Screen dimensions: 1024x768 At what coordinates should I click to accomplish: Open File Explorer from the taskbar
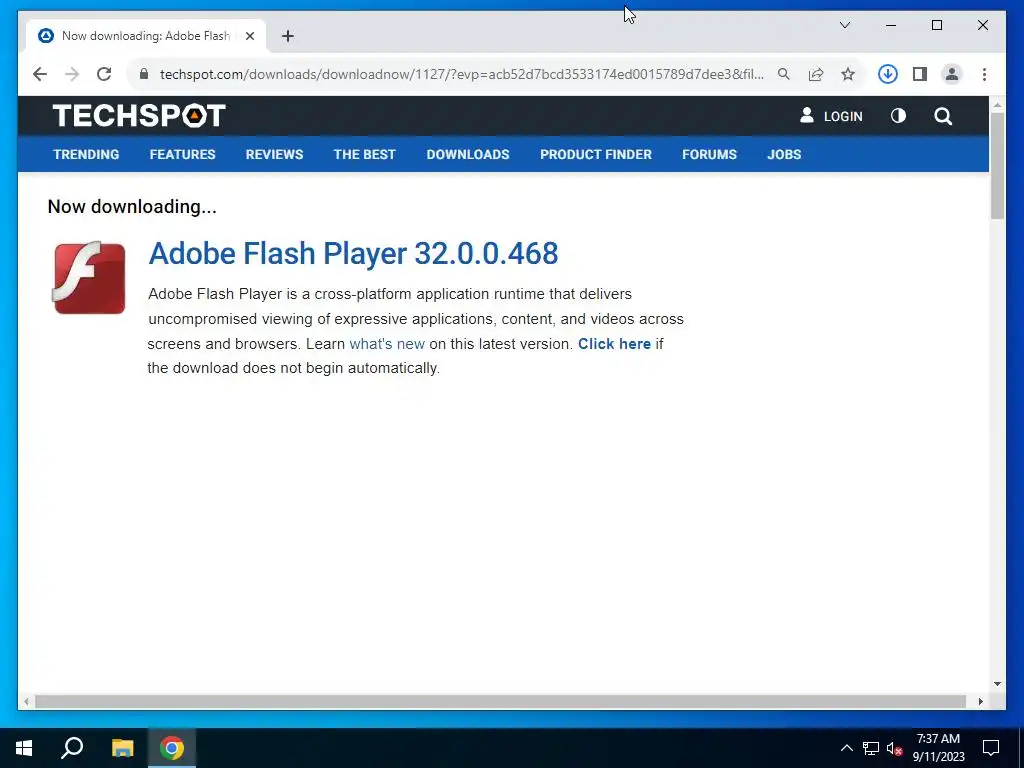[x=122, y=748]
